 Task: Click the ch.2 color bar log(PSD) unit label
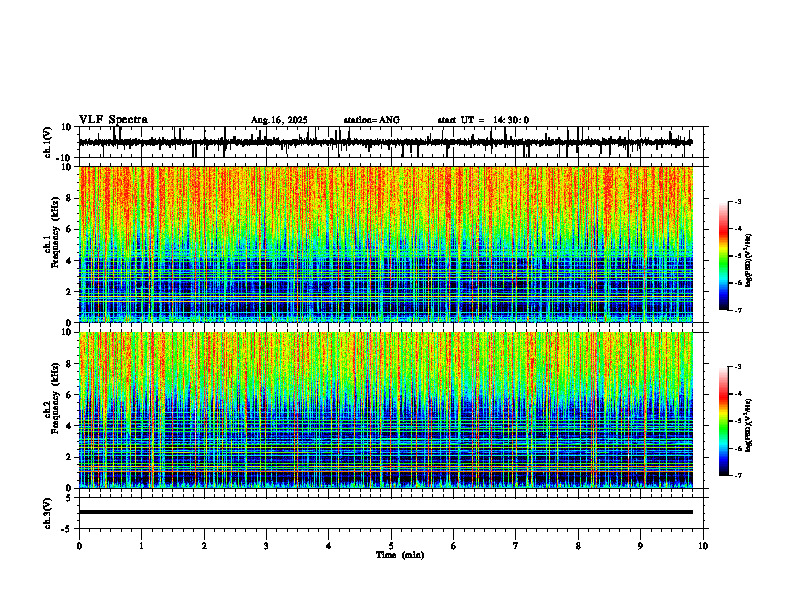click(749, 425)
